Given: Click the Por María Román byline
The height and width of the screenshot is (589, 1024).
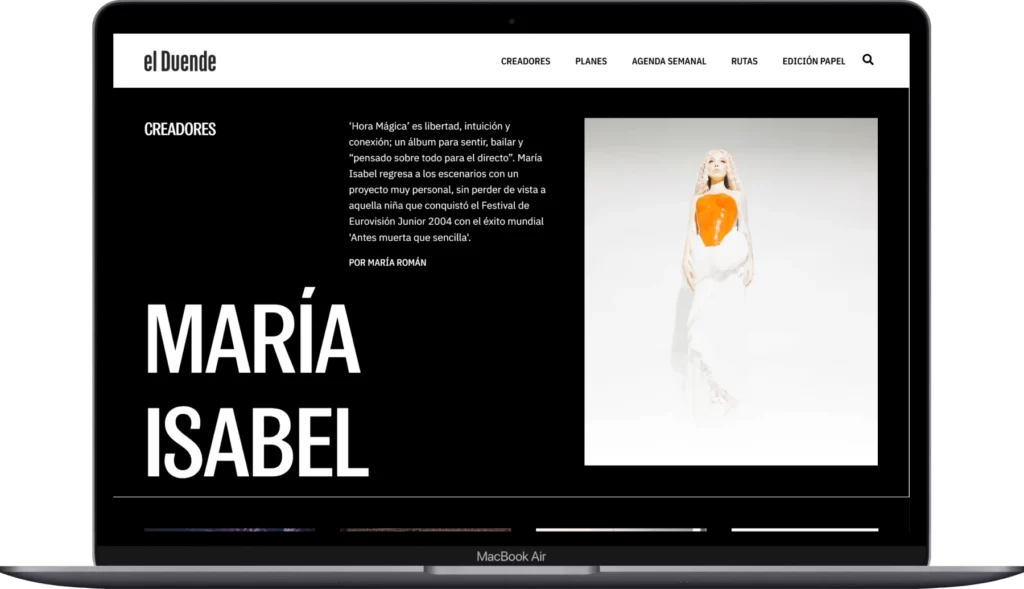Looking at the screenshot, I should (x=388, y=262).
